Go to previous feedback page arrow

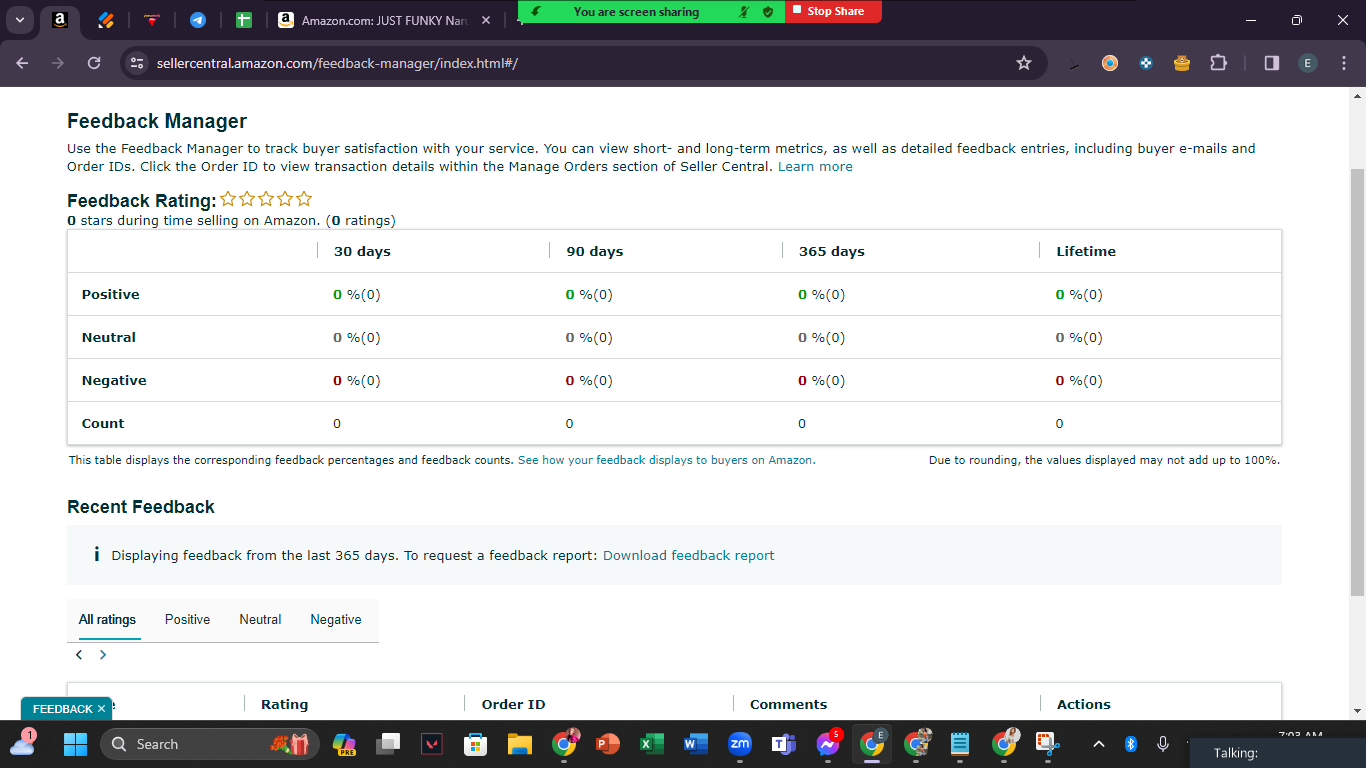(x=79, y=655)
